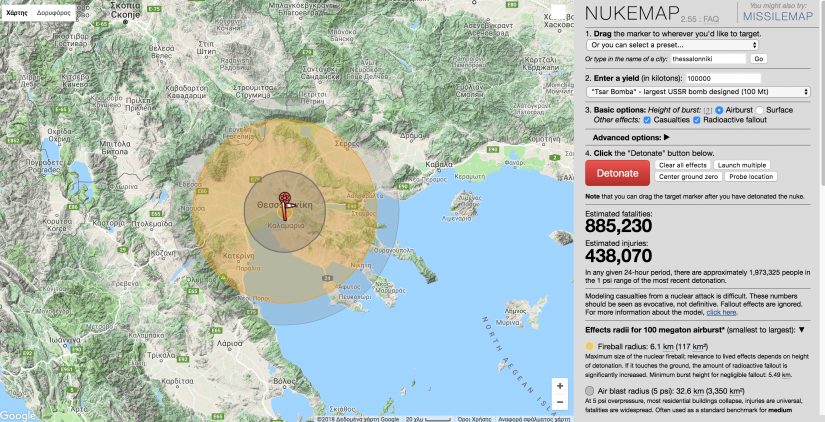Open the city preset dropdown
This screenshot has height=422, width=825.
tap(671, 45)
